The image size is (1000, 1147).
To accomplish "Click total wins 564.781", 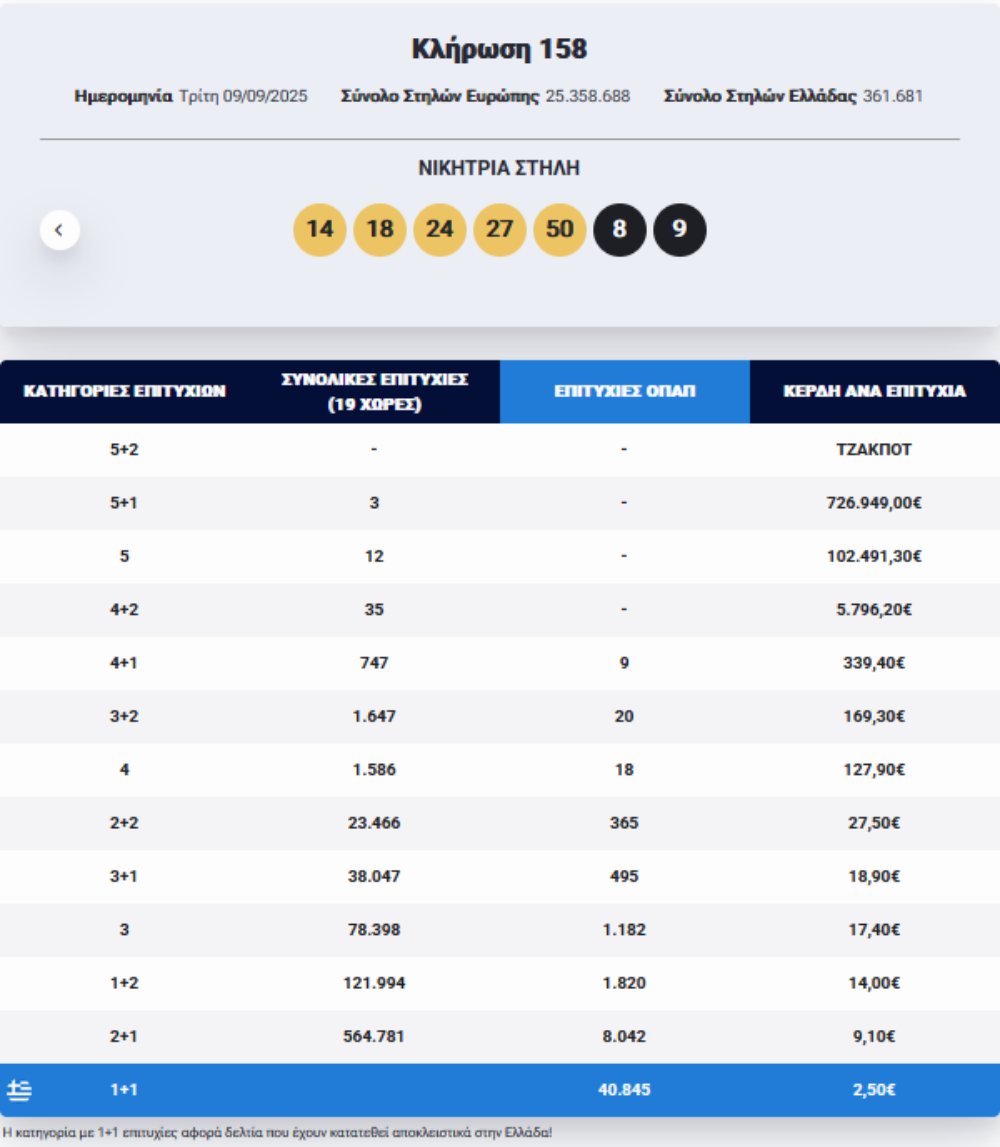I will tap(375, 1037).
